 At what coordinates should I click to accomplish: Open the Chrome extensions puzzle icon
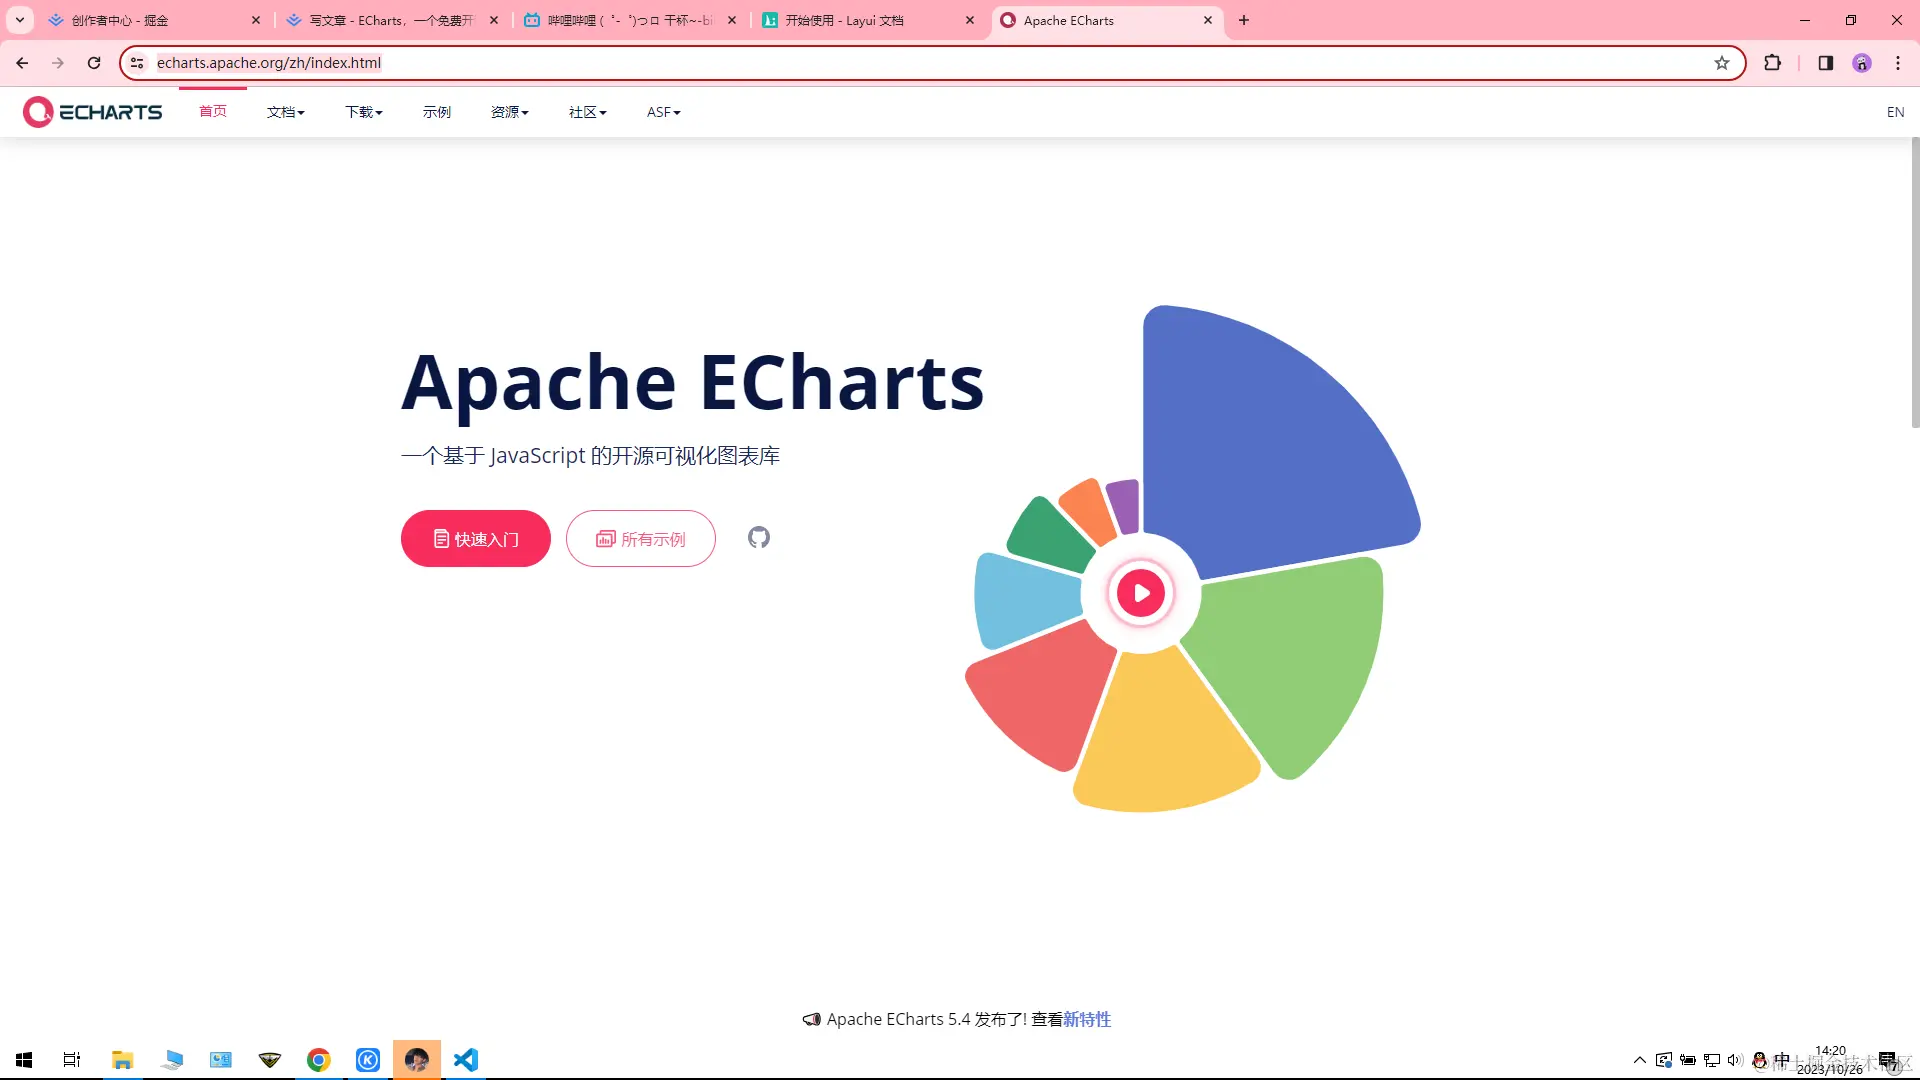[x=1773, y=63]
